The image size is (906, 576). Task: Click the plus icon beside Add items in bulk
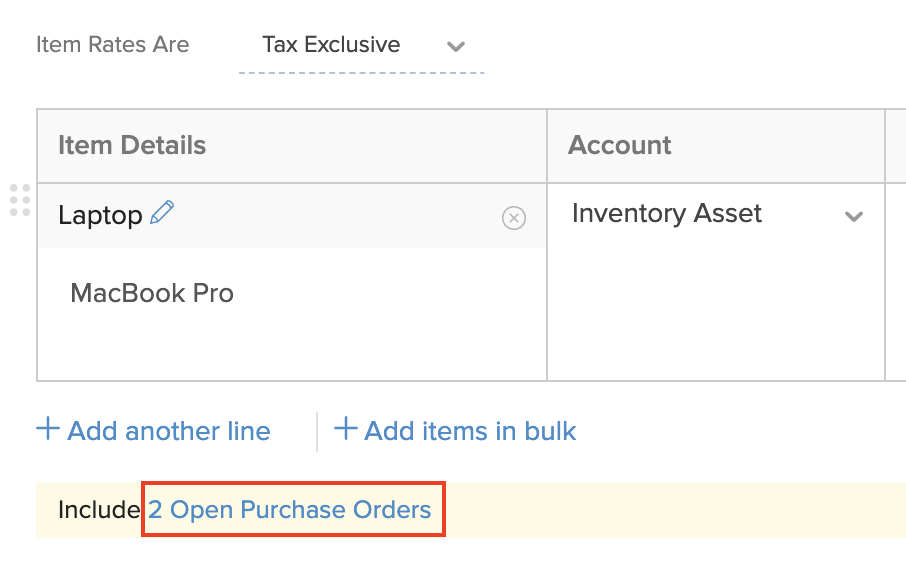(345, 429)
